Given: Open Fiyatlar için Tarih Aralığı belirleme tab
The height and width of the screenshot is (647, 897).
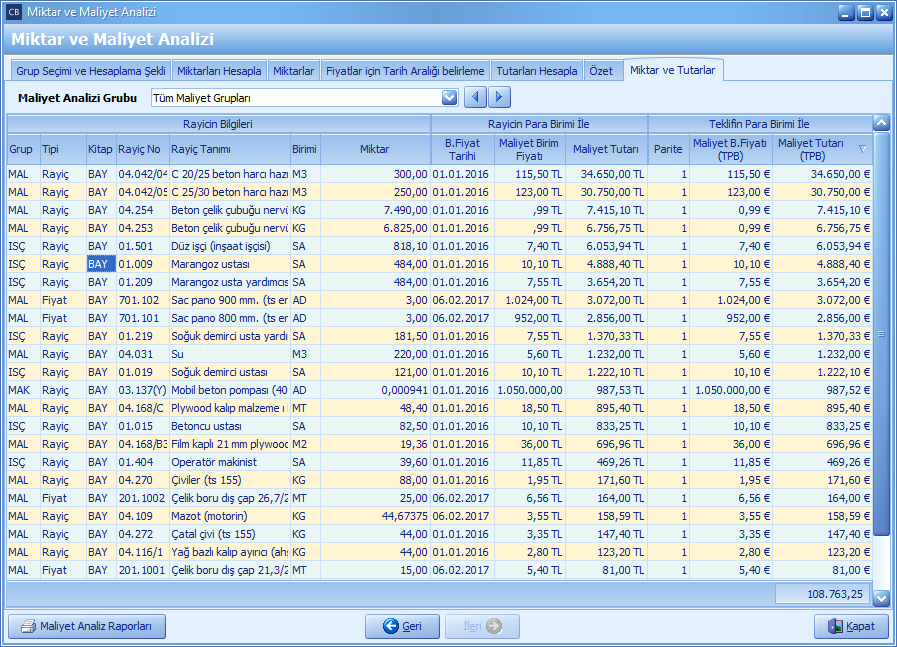Looking at the screenshot, I should 405,71.
